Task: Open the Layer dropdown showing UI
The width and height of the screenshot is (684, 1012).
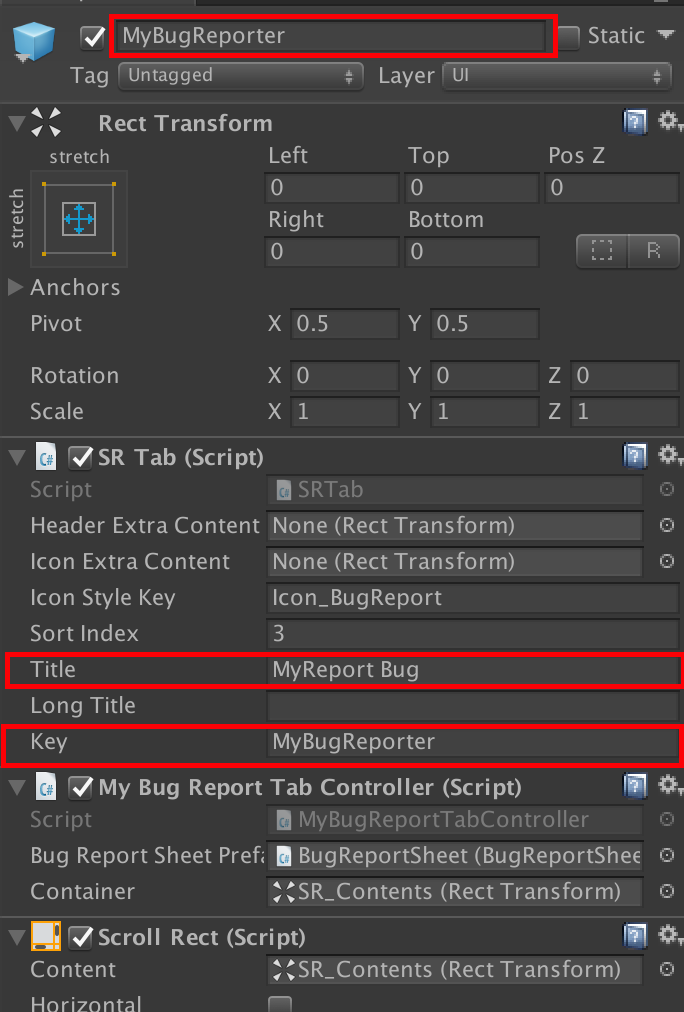Action: [557, 76]
